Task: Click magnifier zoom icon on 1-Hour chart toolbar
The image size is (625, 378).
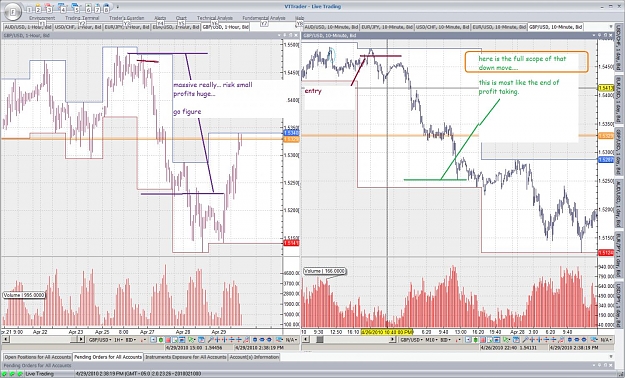Action: (x=211, y=340)
